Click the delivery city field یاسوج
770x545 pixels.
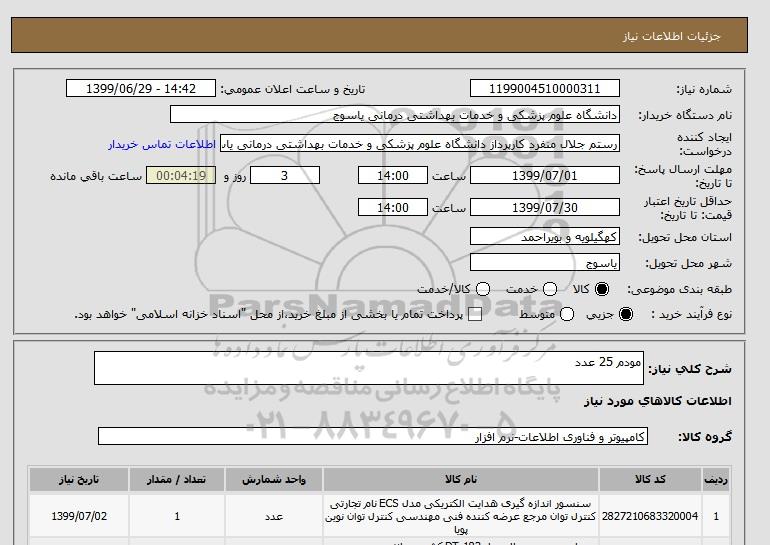click(545, 263)
